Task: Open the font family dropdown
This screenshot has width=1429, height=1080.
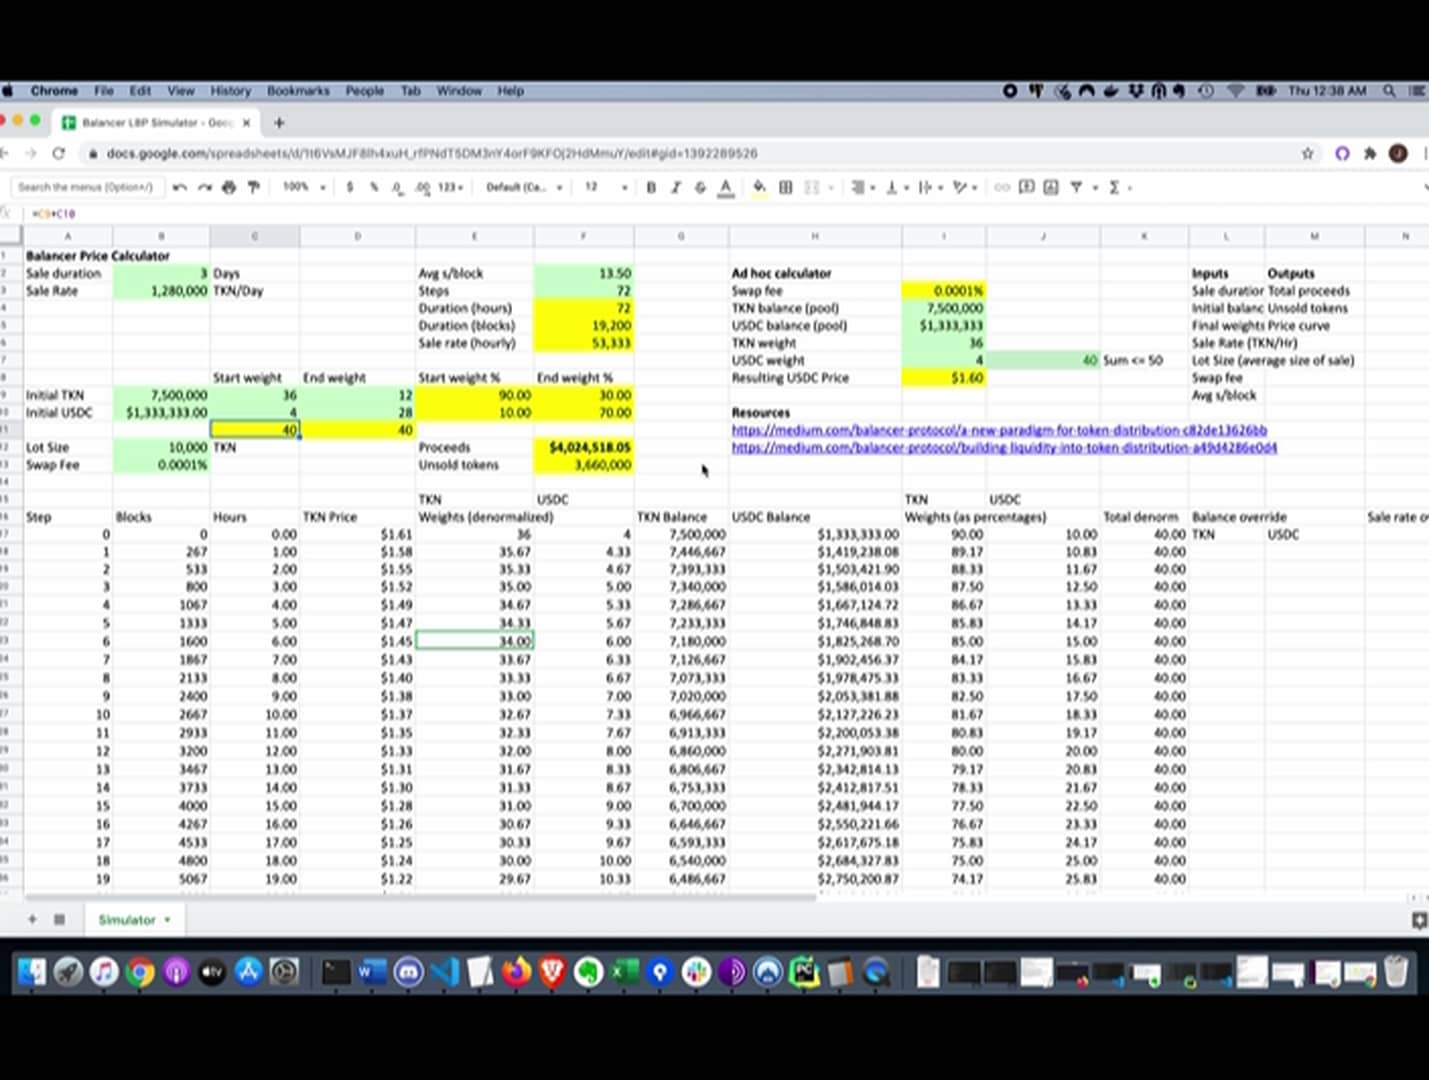Action: (524, 187)
